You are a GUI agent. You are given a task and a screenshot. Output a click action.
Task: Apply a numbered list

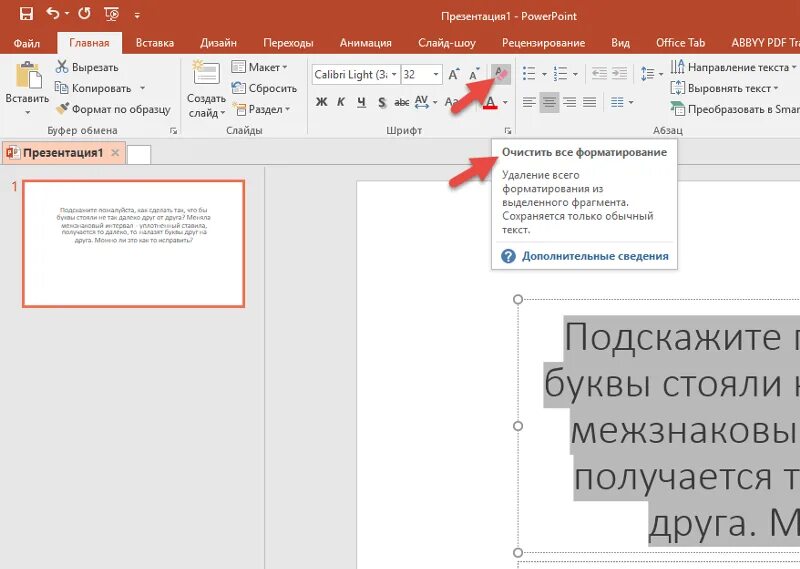[560, 74]
